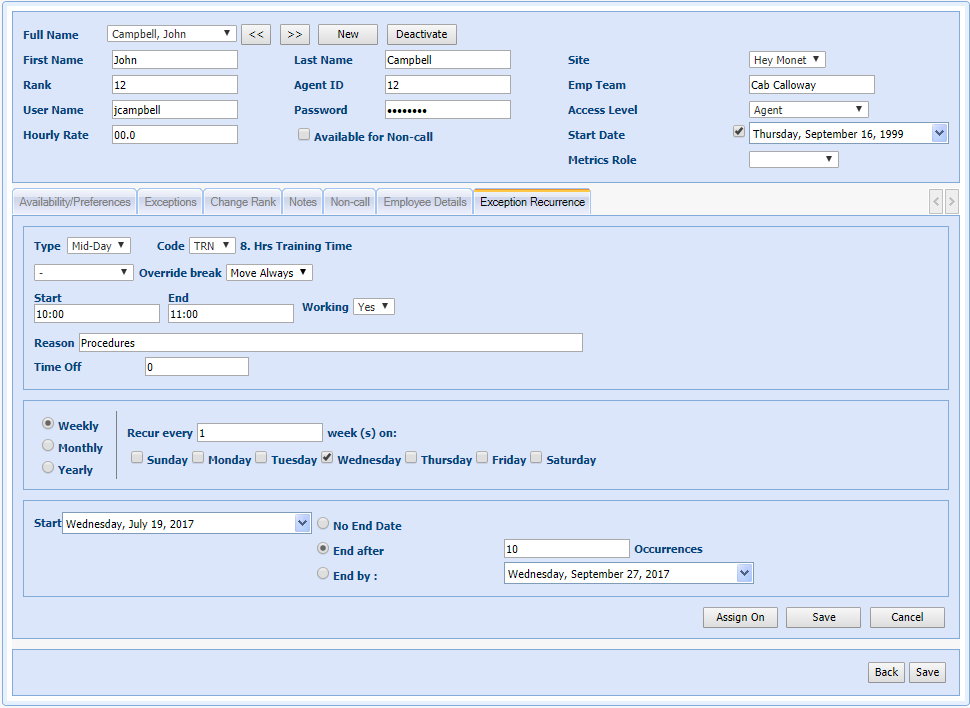Open the Override break dropdown
970x708 pixels.
(270, 272)
